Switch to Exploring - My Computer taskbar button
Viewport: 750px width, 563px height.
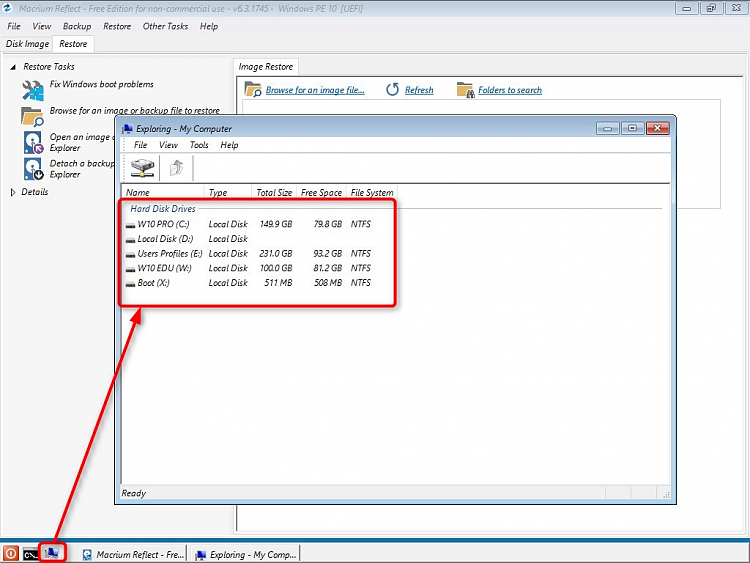(247, 554)
